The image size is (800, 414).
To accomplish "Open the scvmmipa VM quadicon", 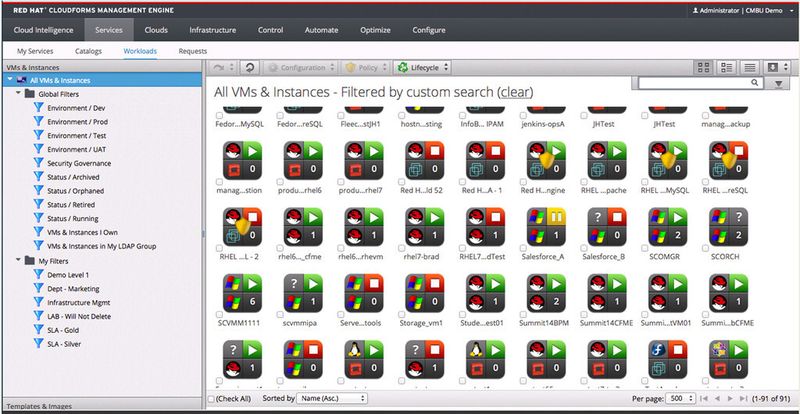I will coord(303,293).
